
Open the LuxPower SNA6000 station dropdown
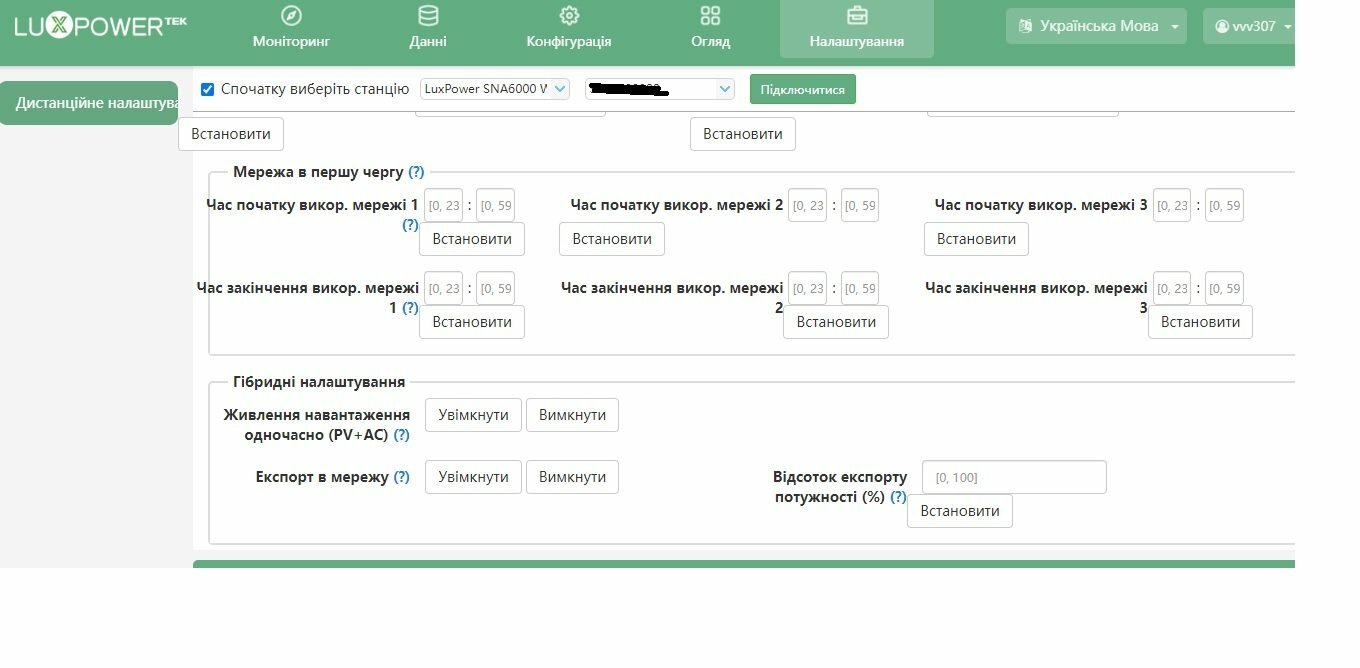495,89
